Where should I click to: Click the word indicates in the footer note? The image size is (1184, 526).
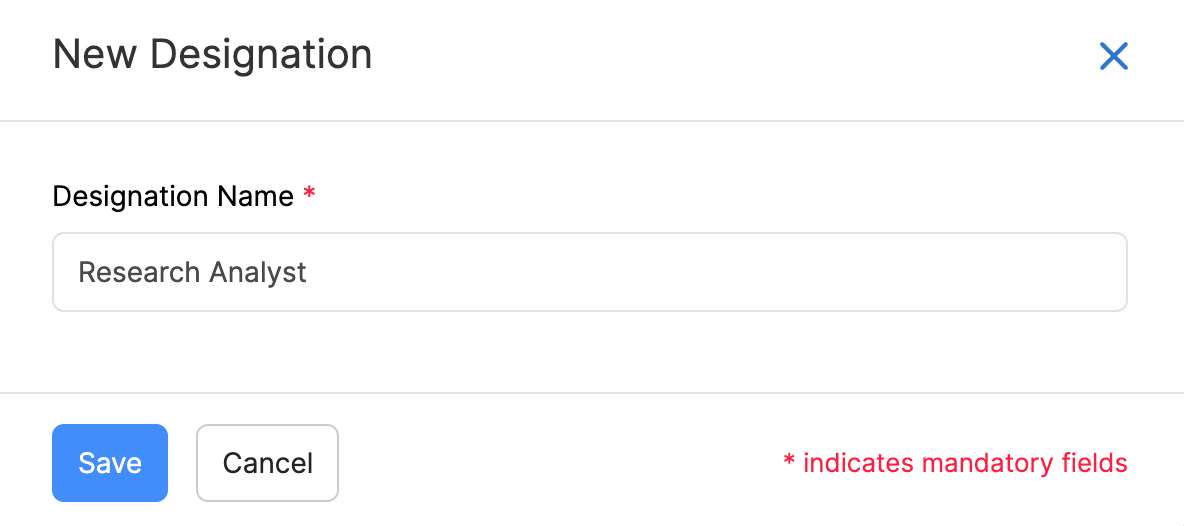tap(858, 463)
